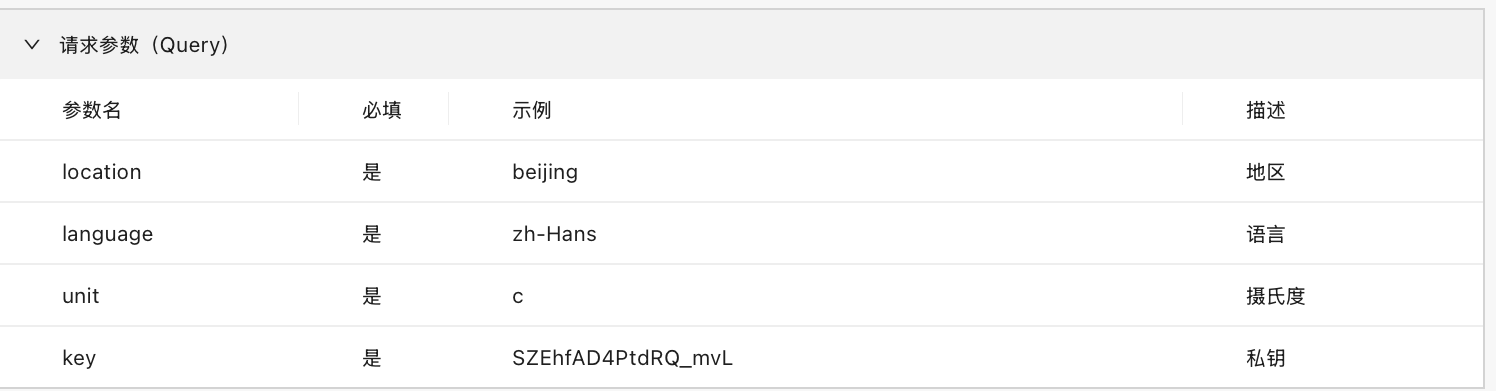Select the 描述 column header
Screen dimensions: 1496x391
point(1266,110)
